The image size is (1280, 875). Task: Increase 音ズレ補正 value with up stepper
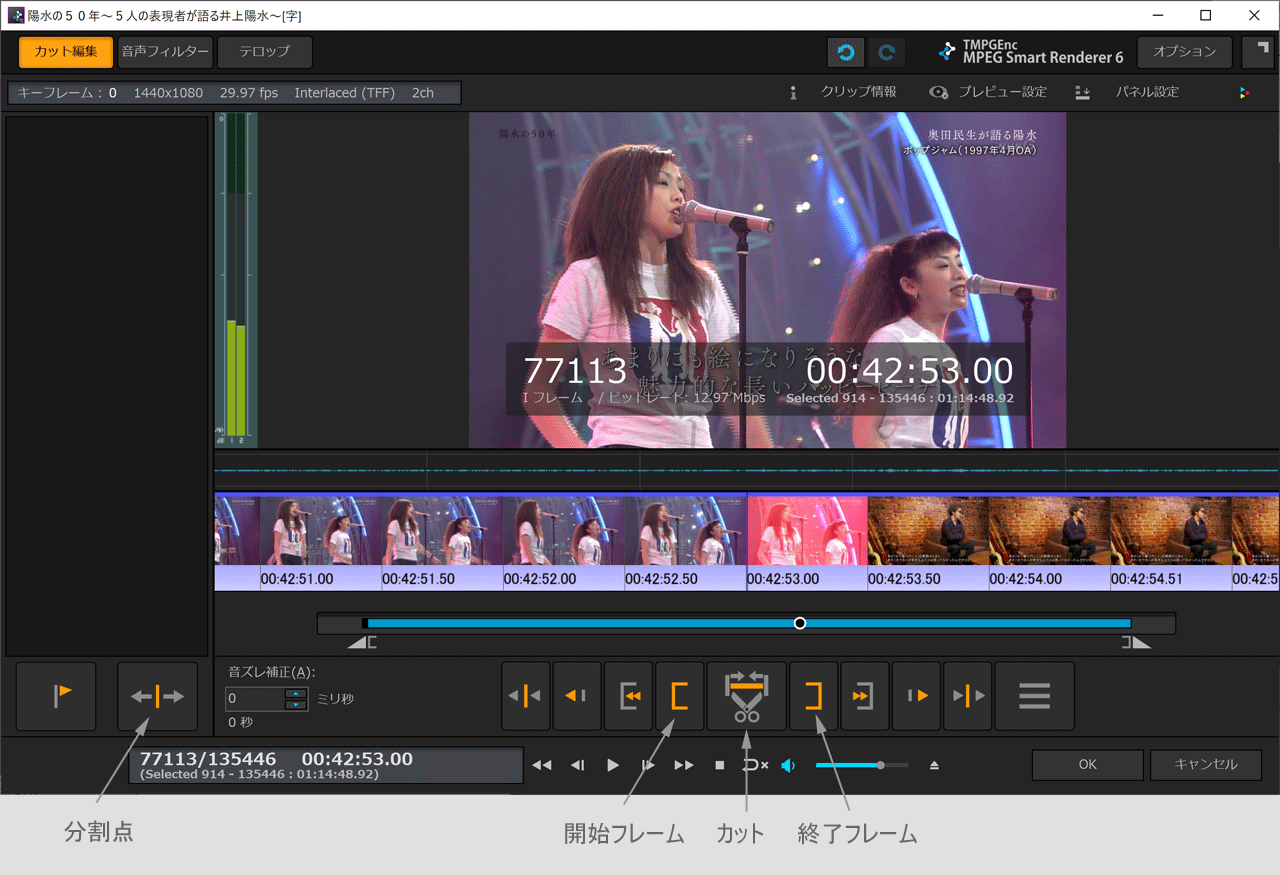point(296,693)
